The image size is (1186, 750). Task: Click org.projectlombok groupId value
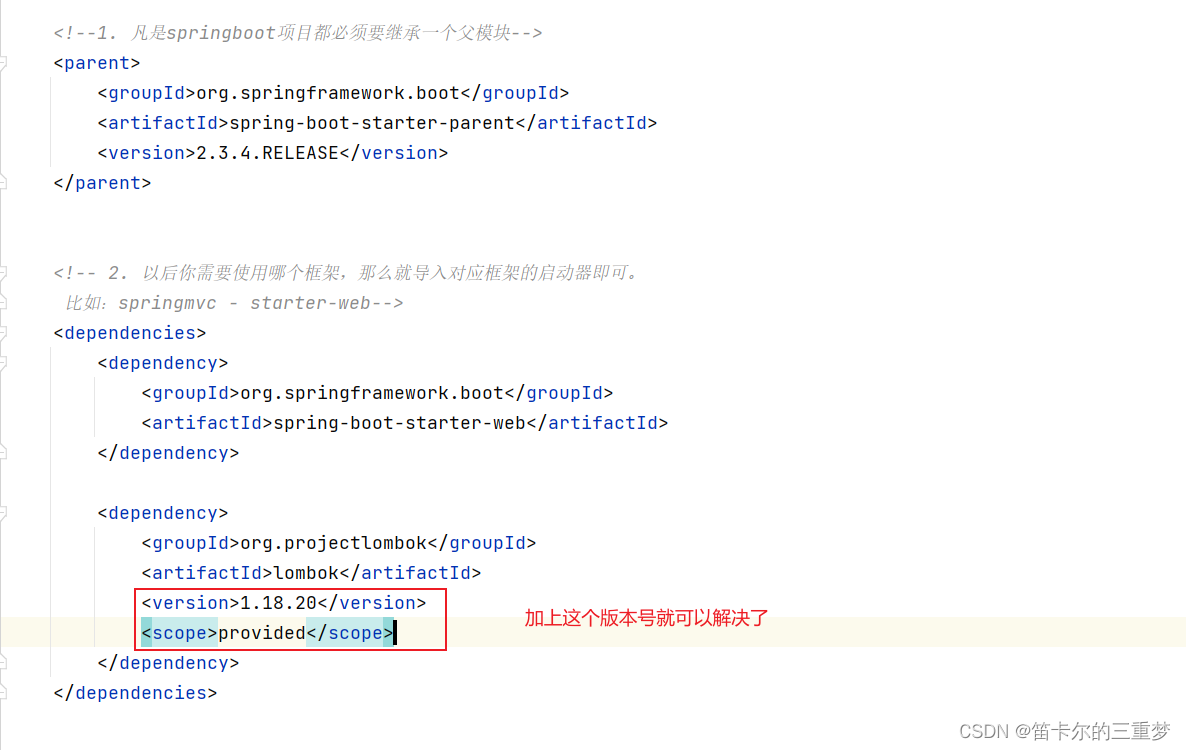(x=334, y=543)
